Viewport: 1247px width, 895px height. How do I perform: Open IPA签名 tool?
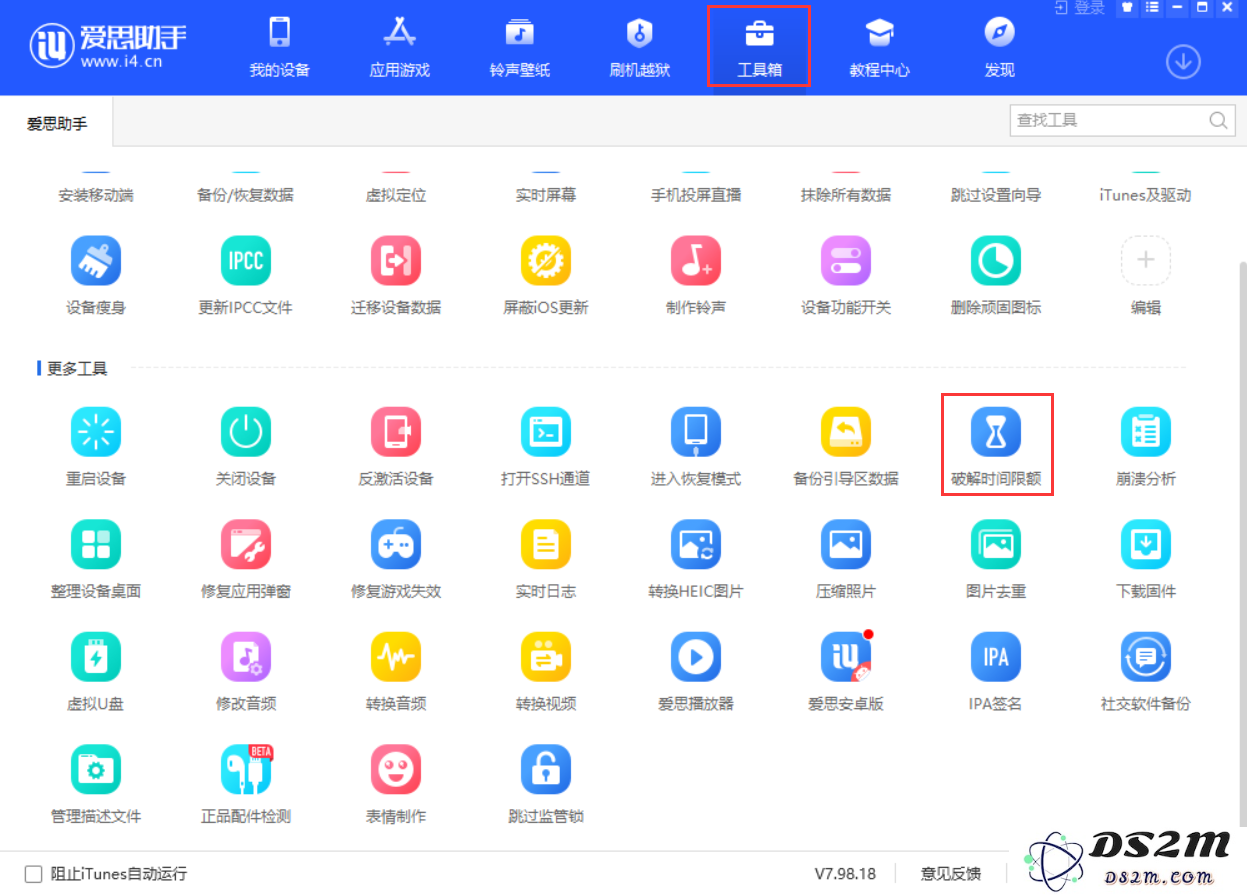[x=996, y=657]
